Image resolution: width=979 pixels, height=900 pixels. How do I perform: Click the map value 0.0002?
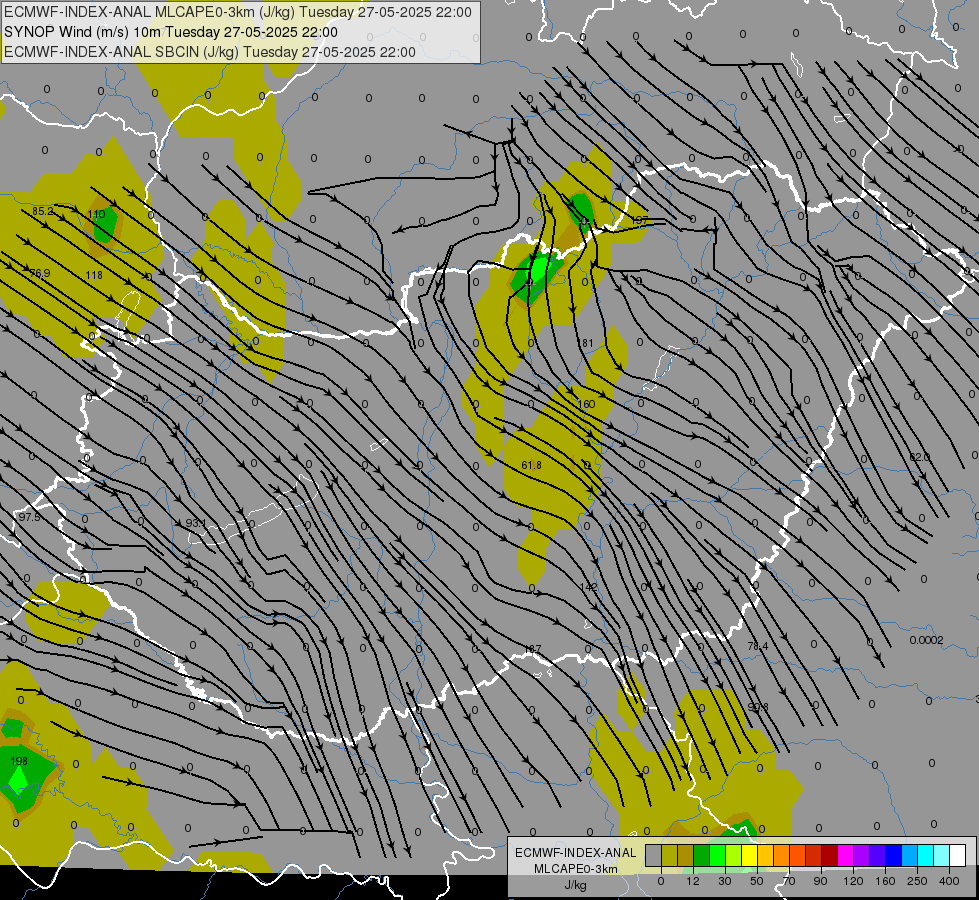(927, 640)
